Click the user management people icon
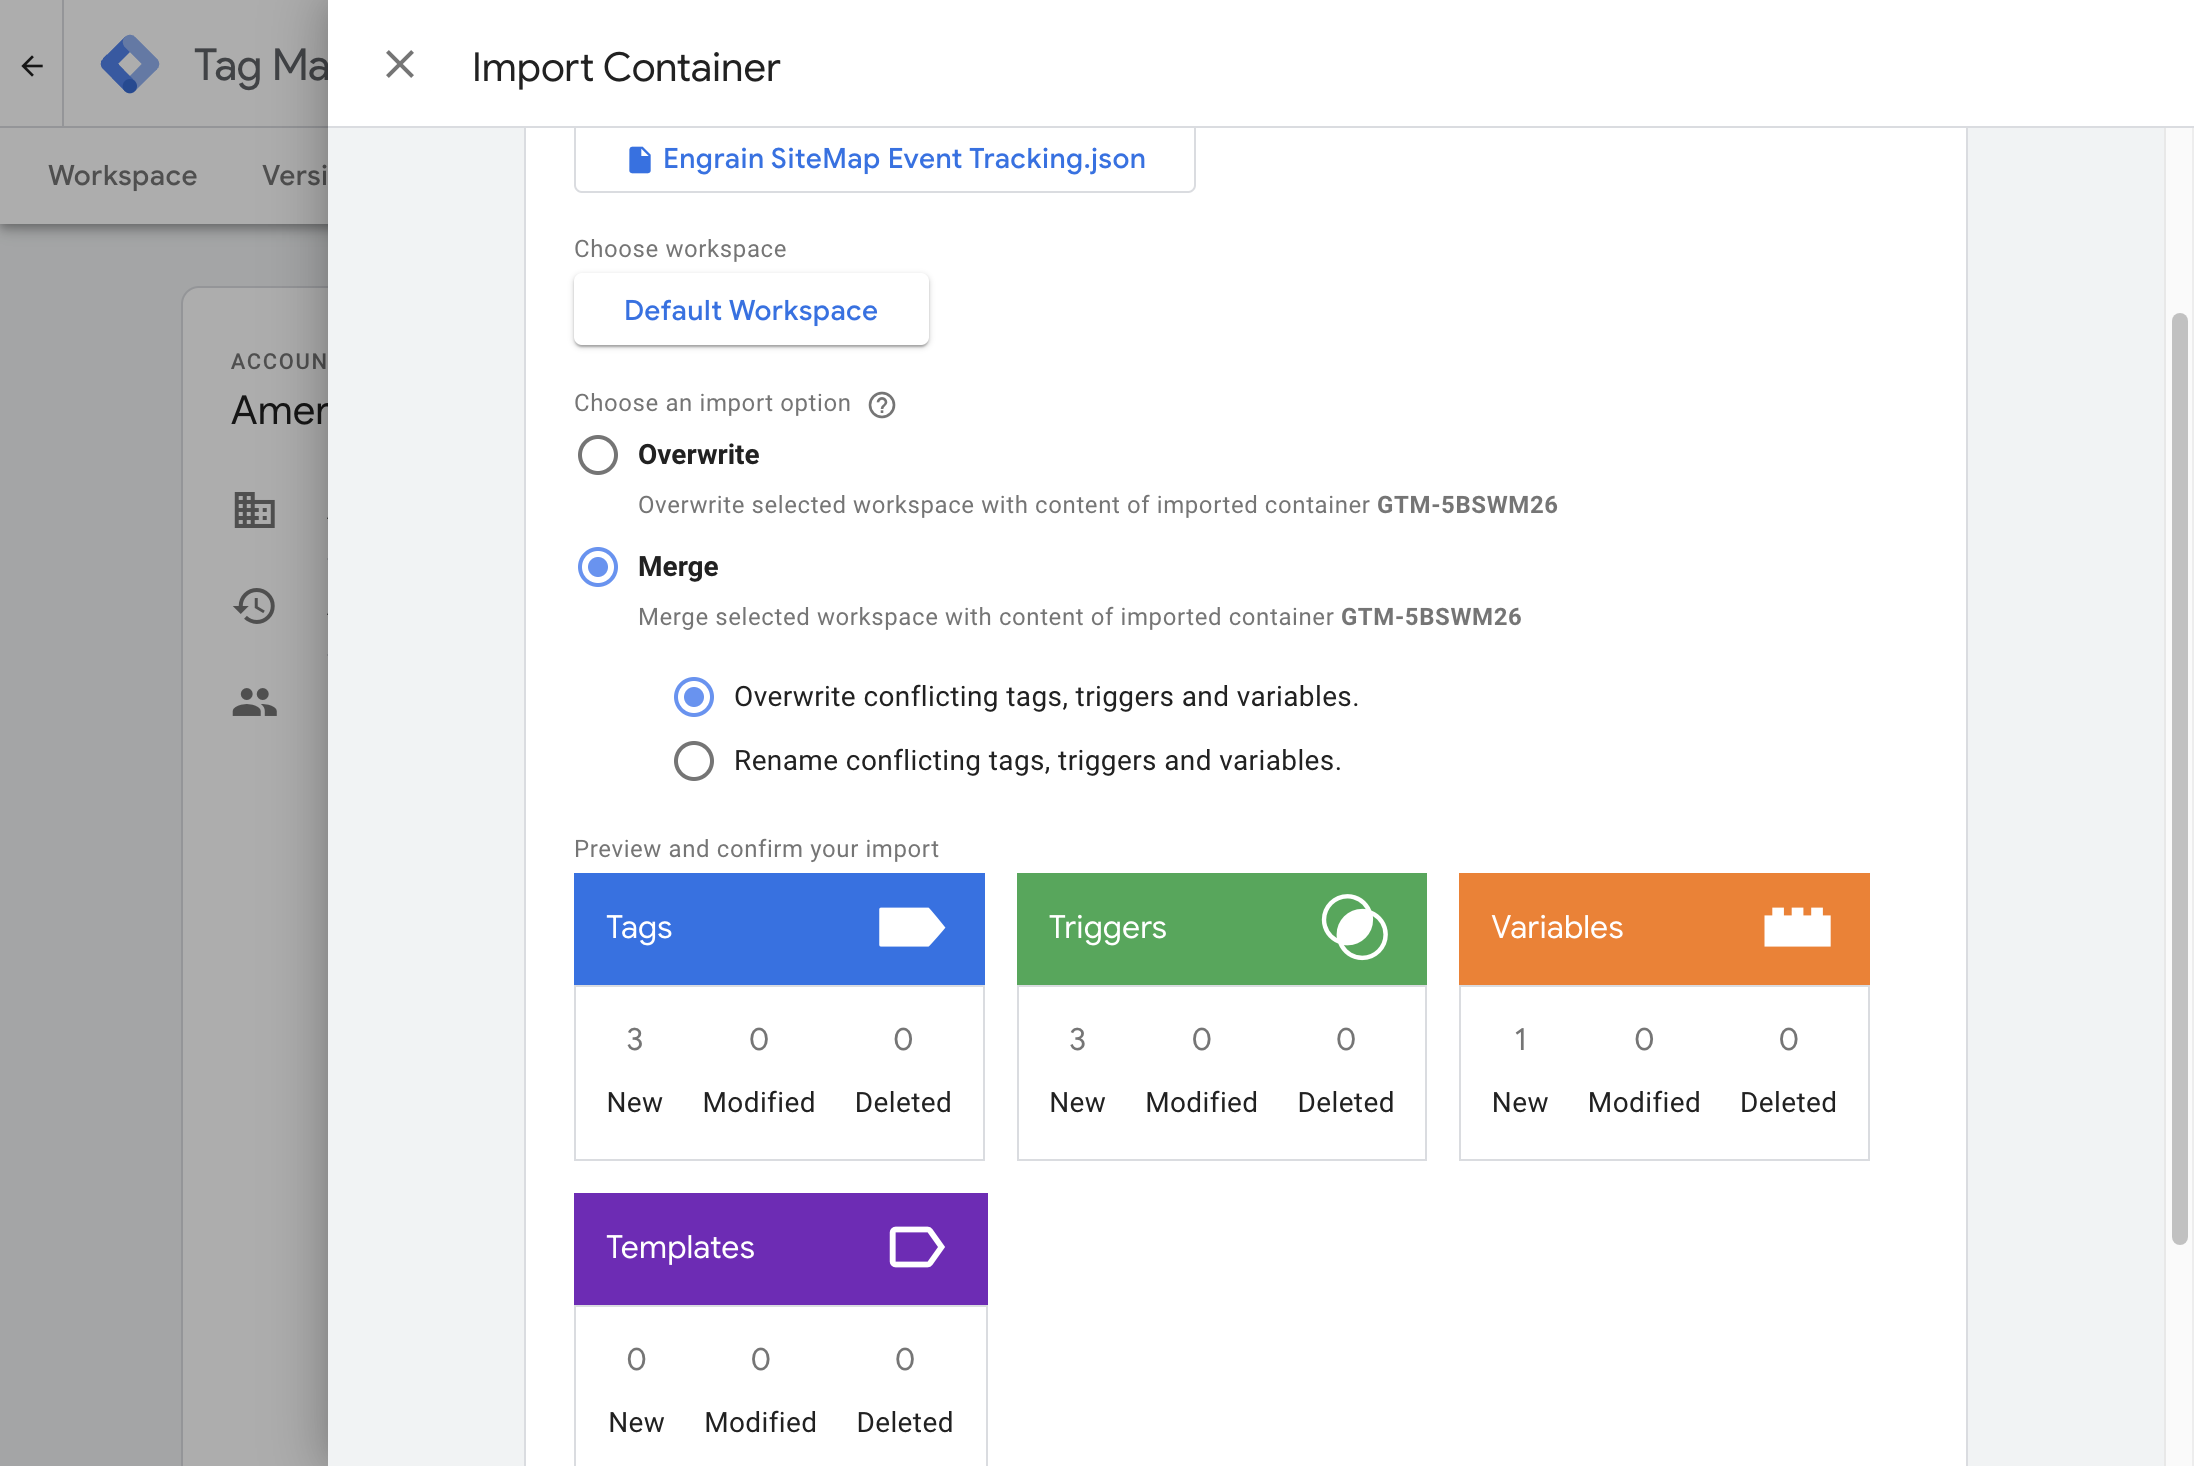Viewport: 2194px width, 1466px height. tap(254, 702)
